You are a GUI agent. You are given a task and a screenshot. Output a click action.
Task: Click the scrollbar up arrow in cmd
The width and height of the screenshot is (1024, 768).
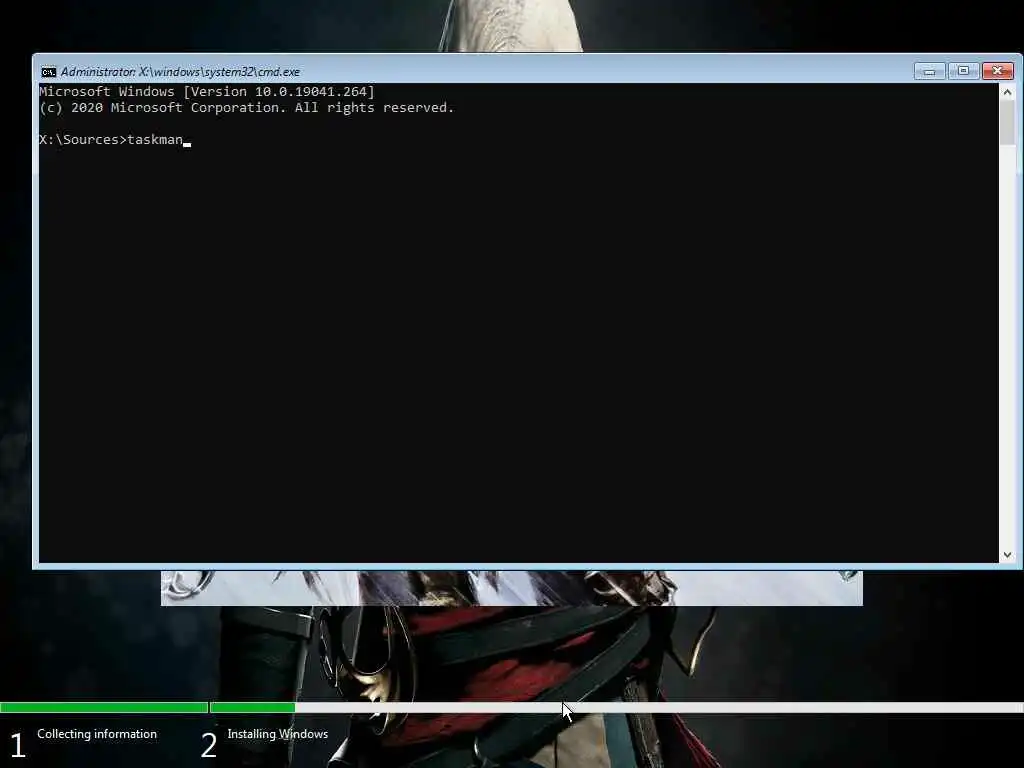pos(1007,92)
